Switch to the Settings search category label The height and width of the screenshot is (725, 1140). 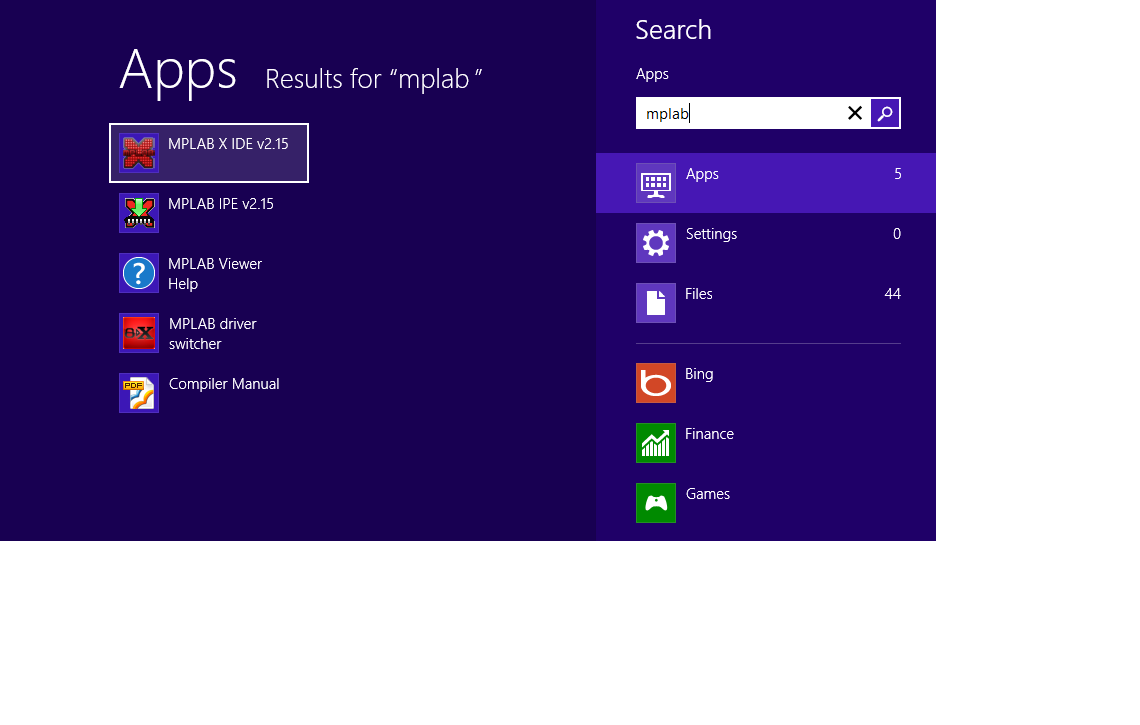pyautogui.click(x=711, y=234)
